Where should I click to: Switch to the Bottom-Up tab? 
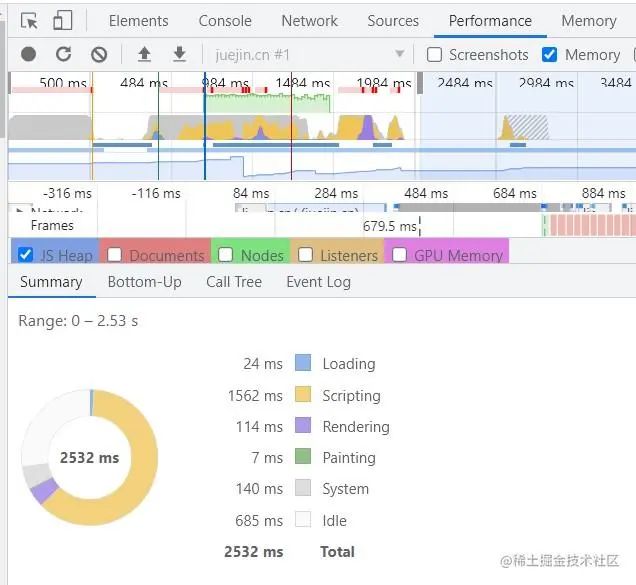pos(144,282)
